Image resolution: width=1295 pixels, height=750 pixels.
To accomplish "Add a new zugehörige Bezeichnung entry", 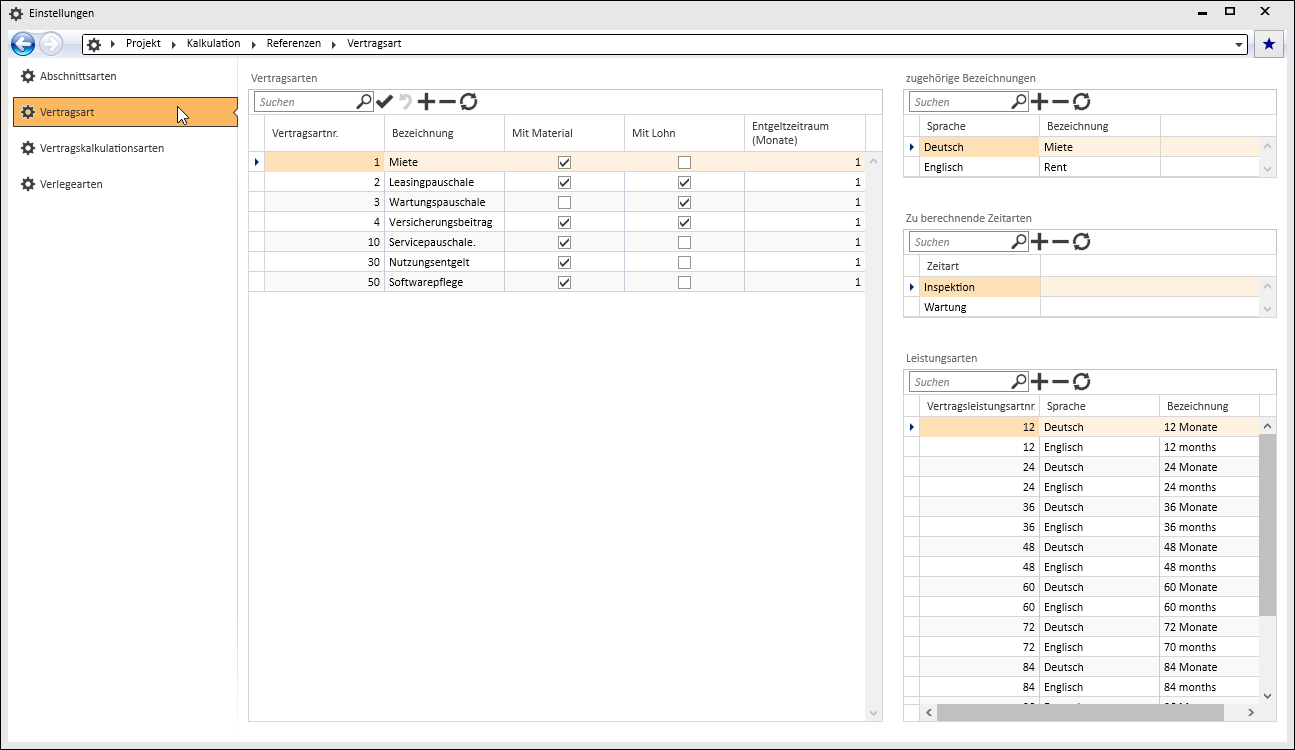I will [1039, 101].
